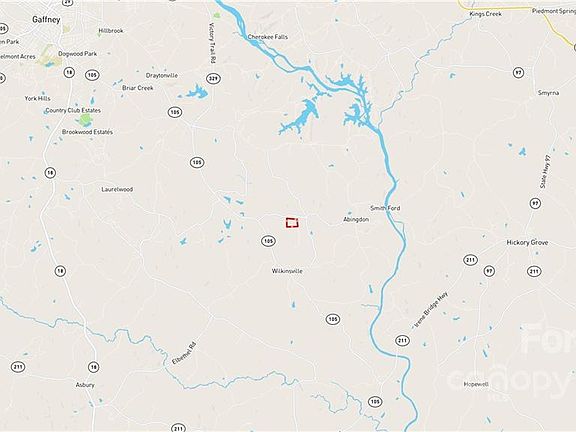Image resolution: width=576 pixels, height=432 pixels.
Task: Click the route 329 shield on Victory Trail Rd
Action: tap(213, 78)
